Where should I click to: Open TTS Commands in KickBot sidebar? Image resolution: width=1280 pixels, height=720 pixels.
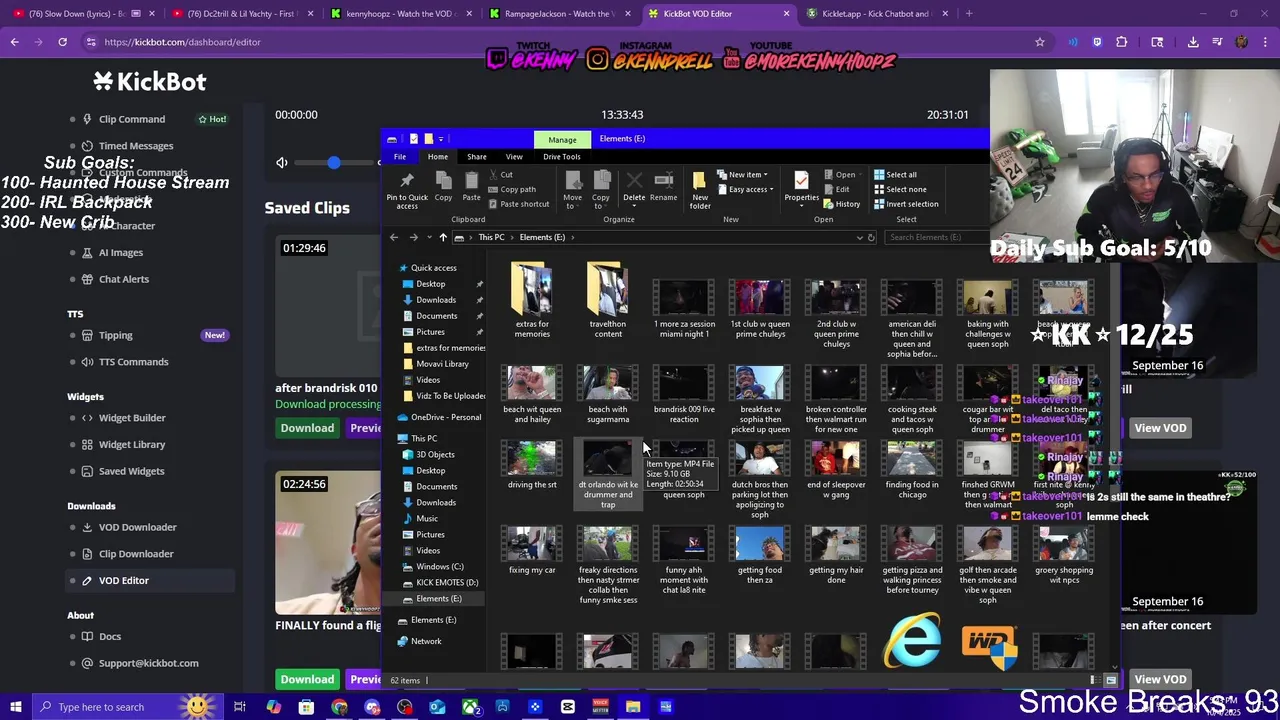133,362
